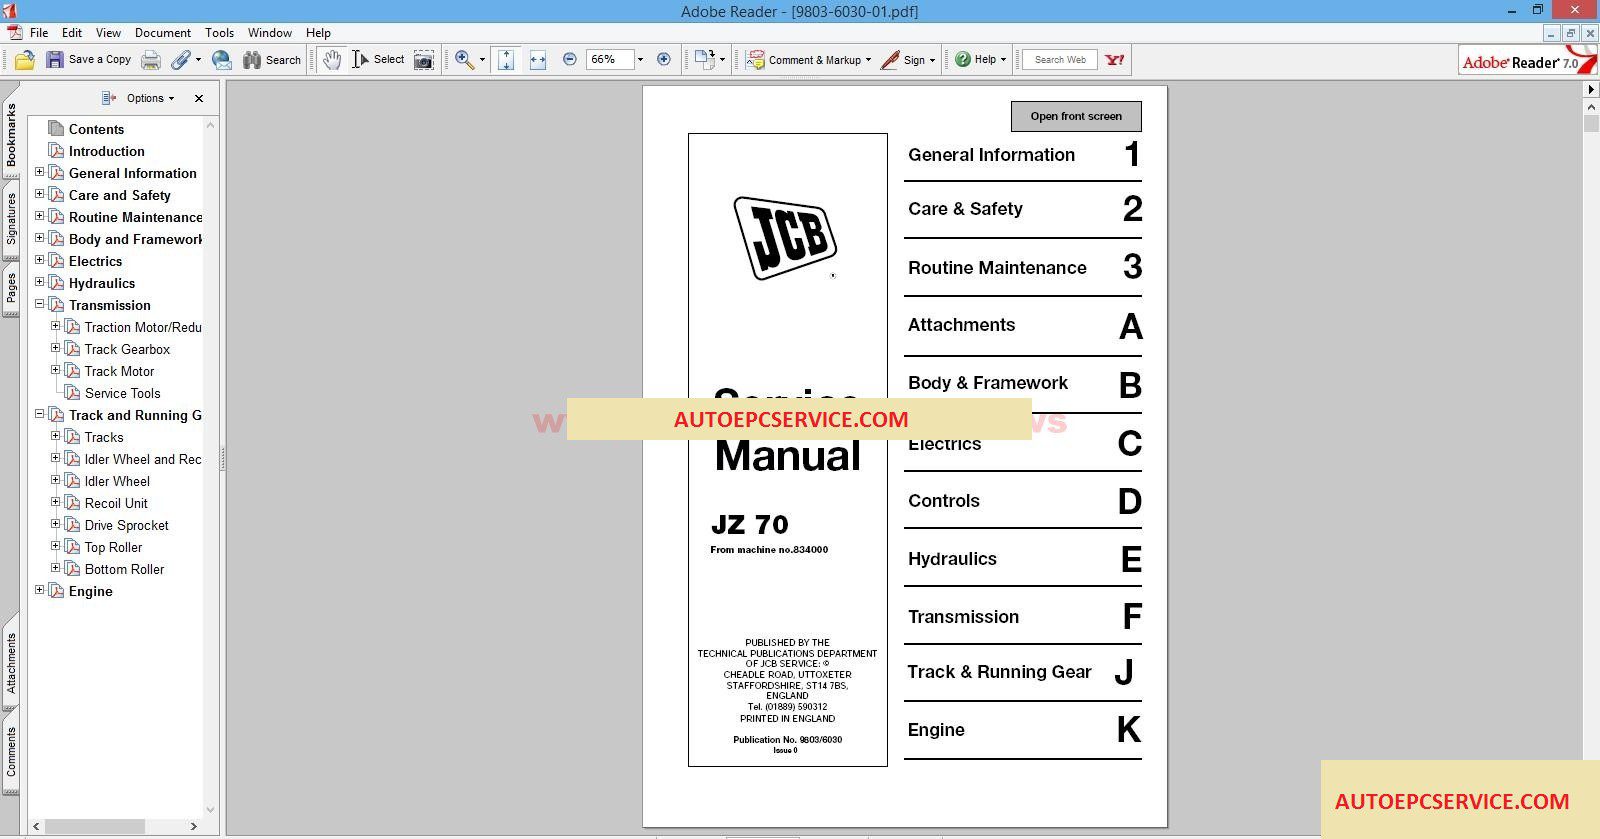
Task: Open the File menu
Action: point(39,33)
